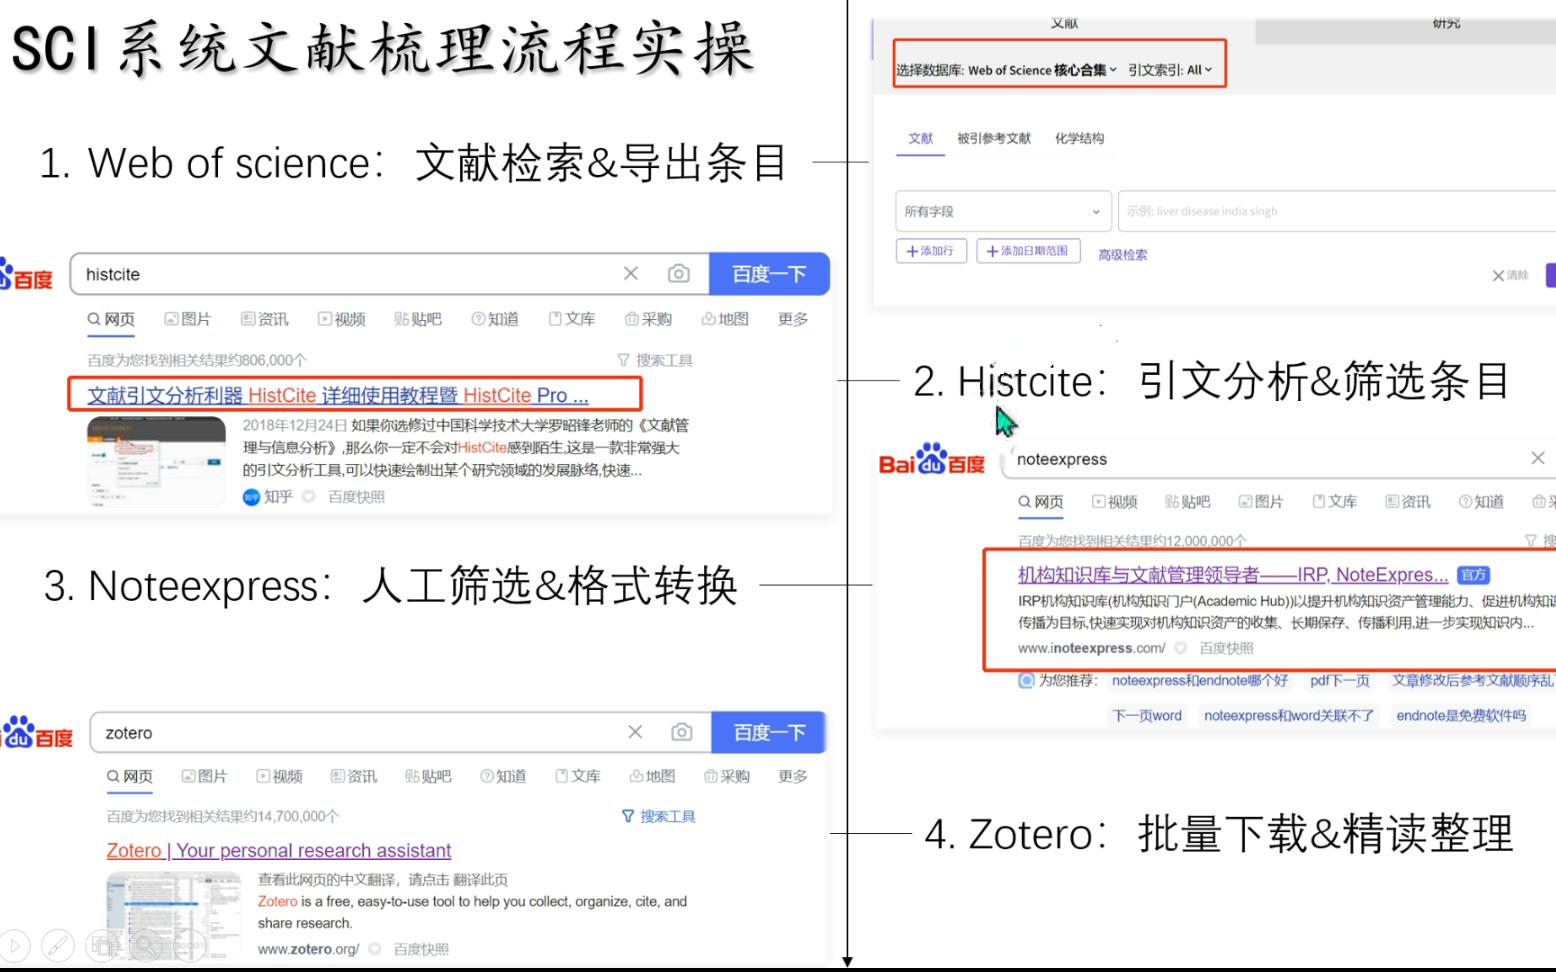Select the pen annotation icon at bottom-left
Image resolution: width=1556 pixels, height=972 pixels.
point(60,945)
